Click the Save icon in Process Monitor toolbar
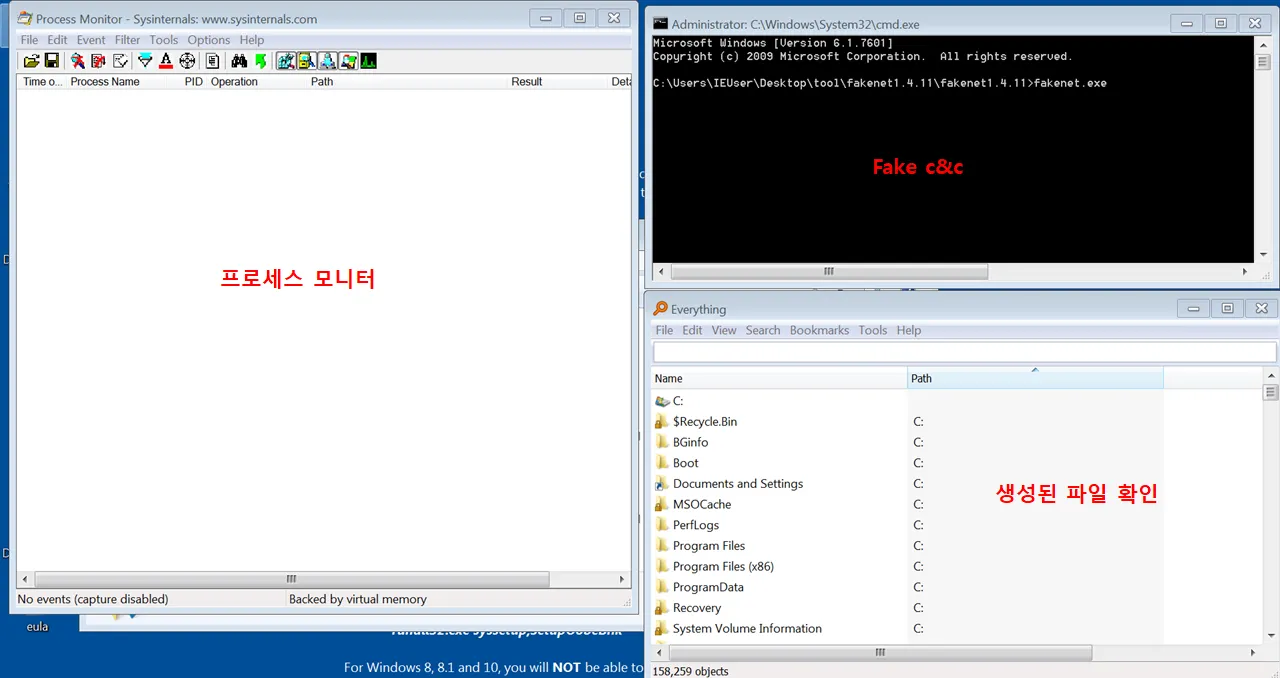Image resolution: width=1280 pixels, height=678 pixels. click(x=51, y=61)
